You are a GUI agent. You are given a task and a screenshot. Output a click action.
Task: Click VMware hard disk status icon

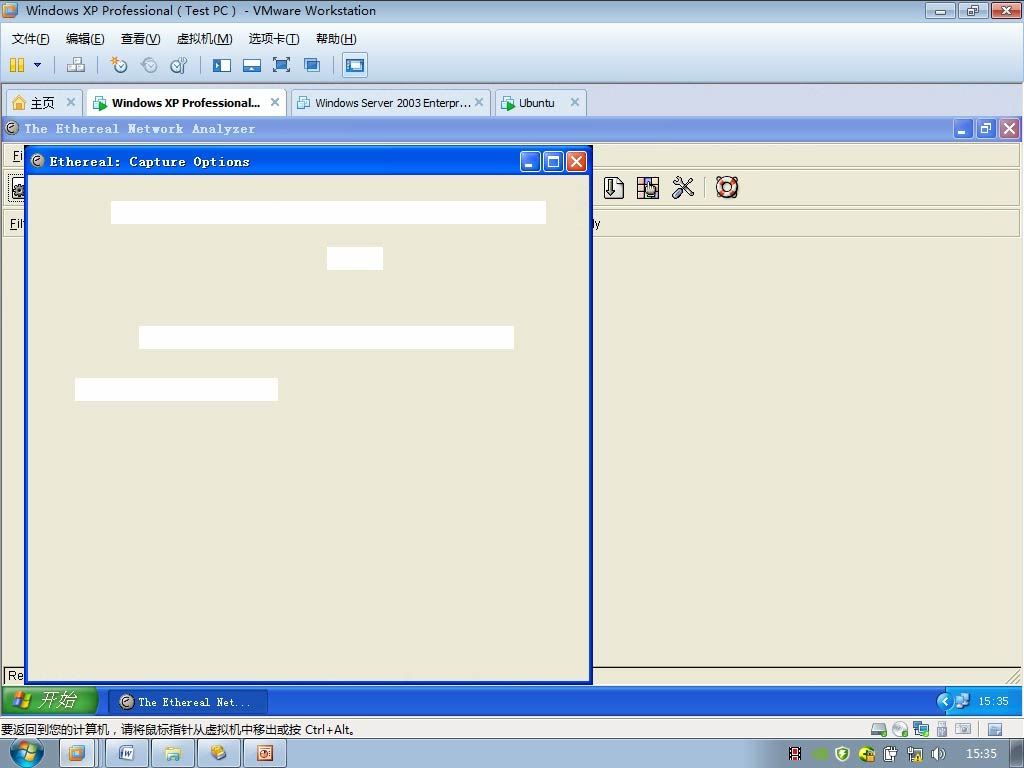coord(879,729)
